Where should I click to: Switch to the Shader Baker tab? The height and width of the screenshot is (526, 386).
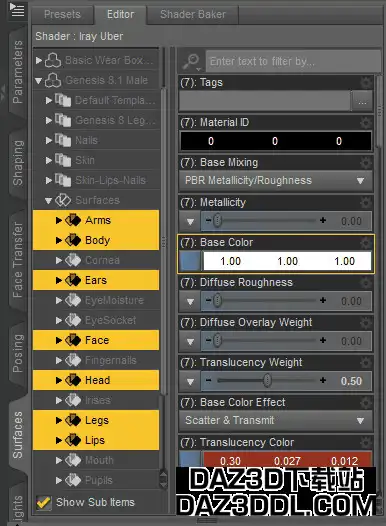(193, 14)
